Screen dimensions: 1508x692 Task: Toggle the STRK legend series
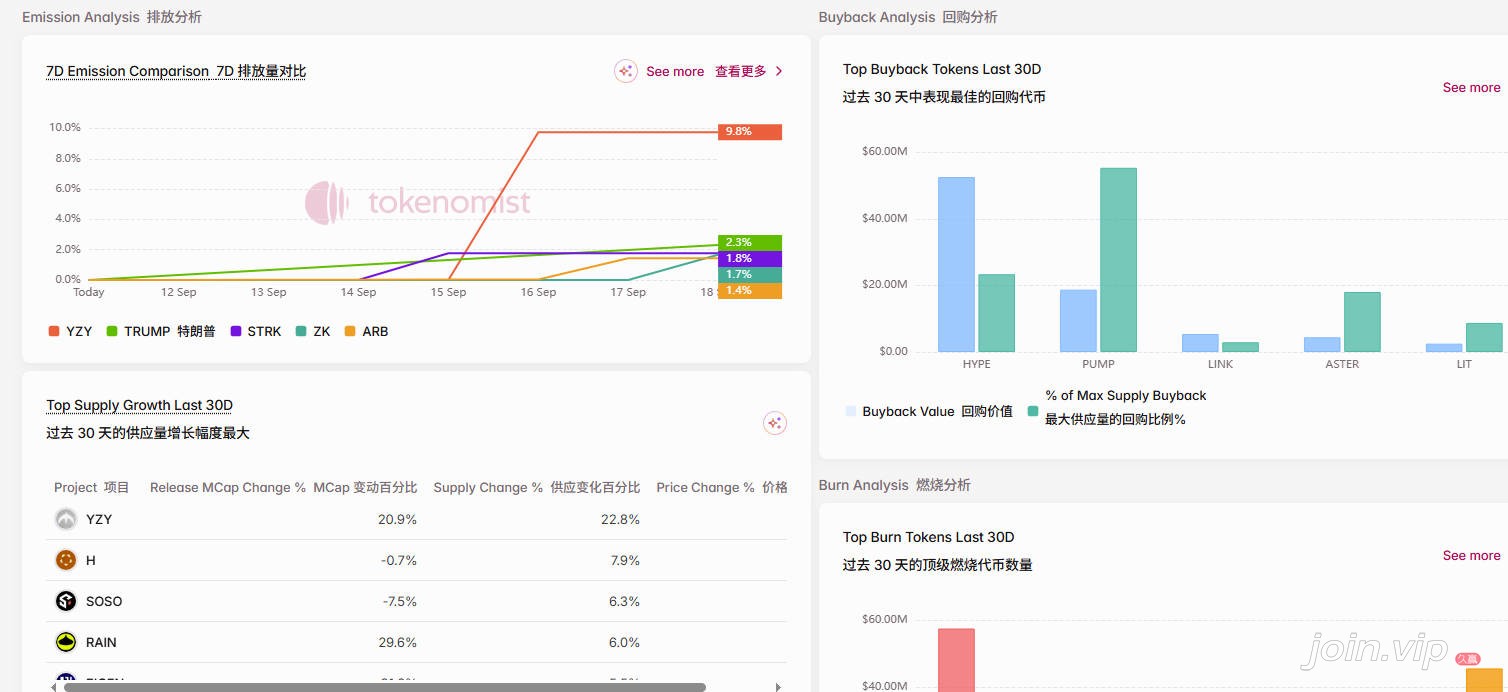click(256, 331)
